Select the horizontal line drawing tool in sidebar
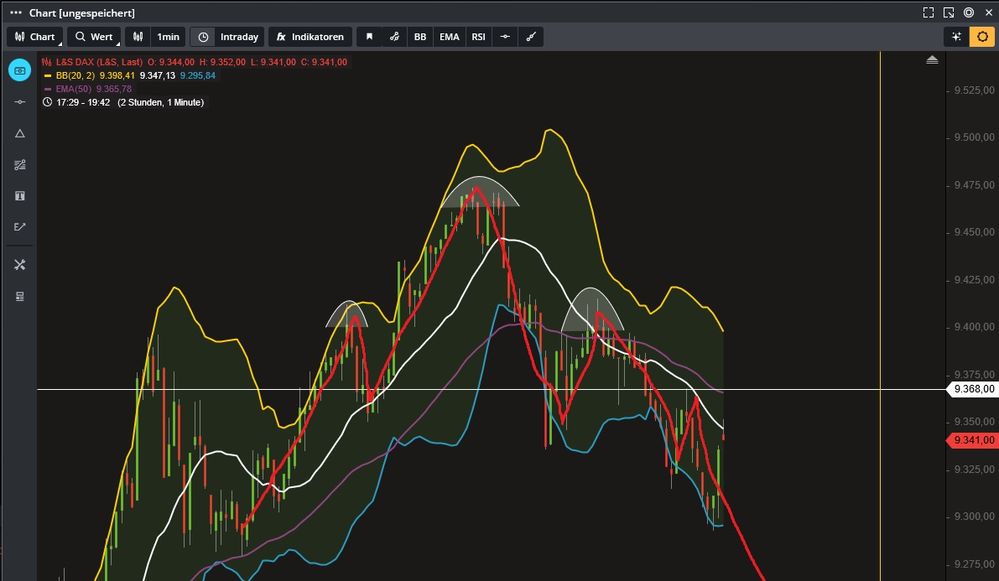The image size is (999, 581). [x=19, y=102]
